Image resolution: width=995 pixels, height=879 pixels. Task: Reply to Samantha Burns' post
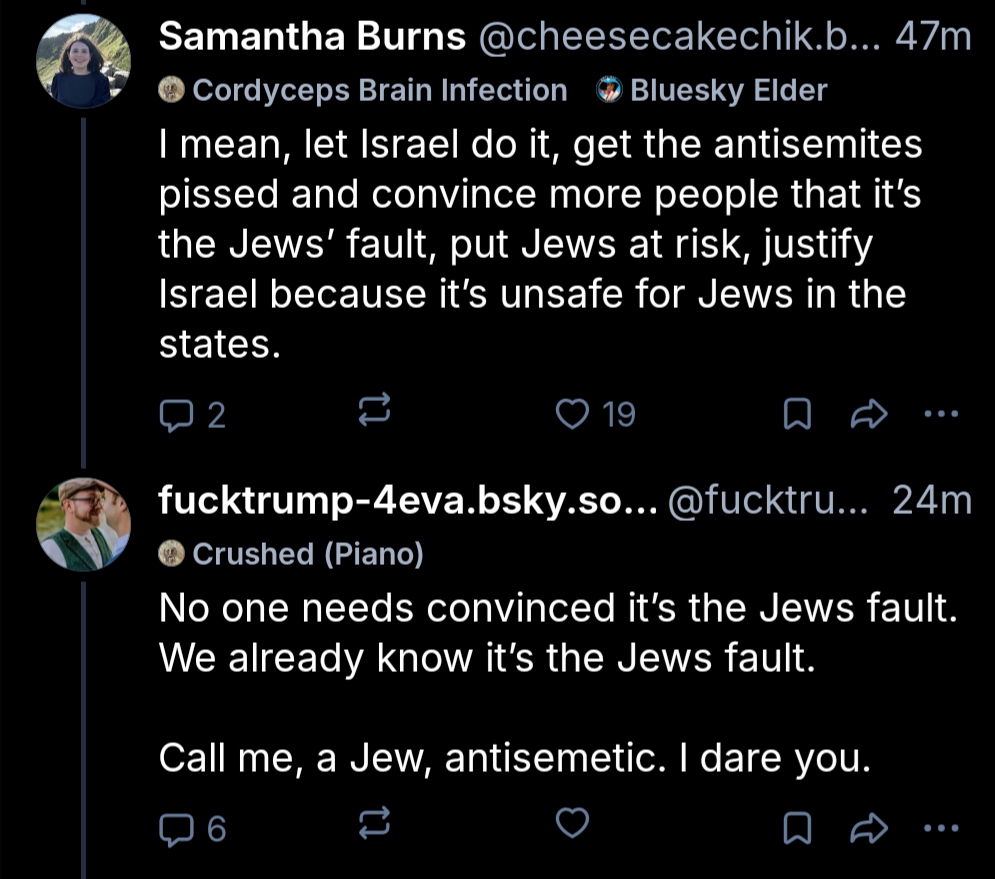pyautogui.click(x=177, y=413)
